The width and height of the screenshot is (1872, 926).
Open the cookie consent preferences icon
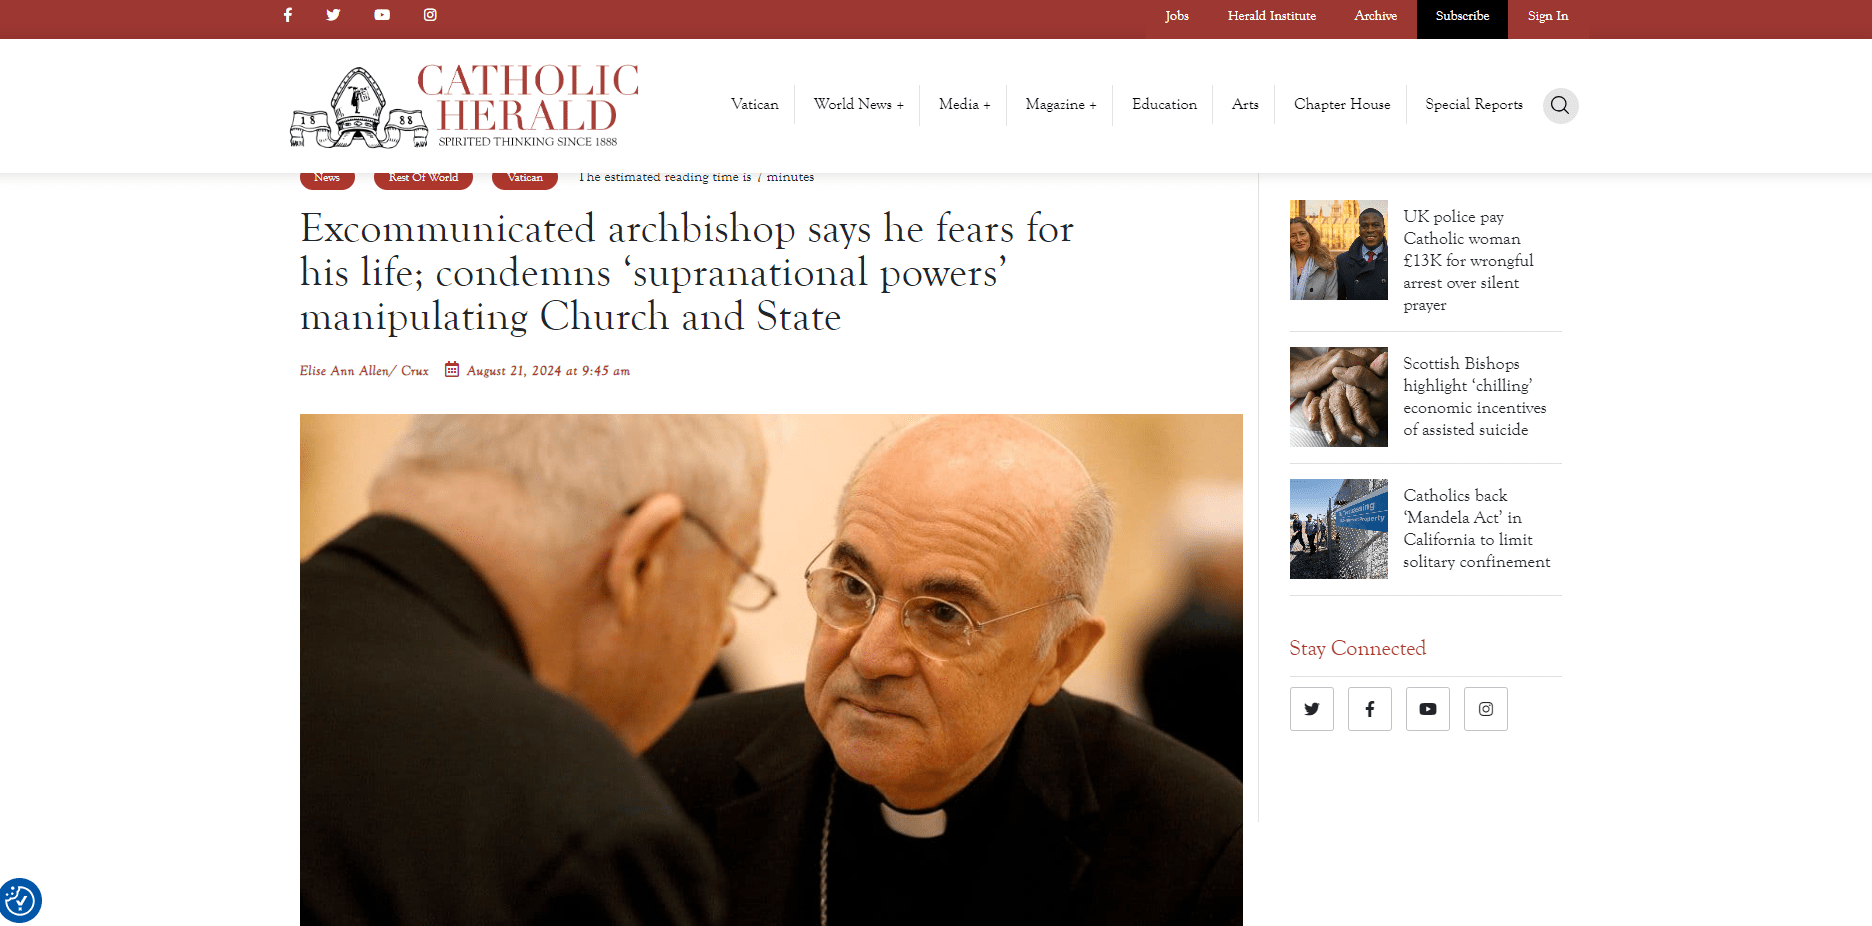point(20,901)
